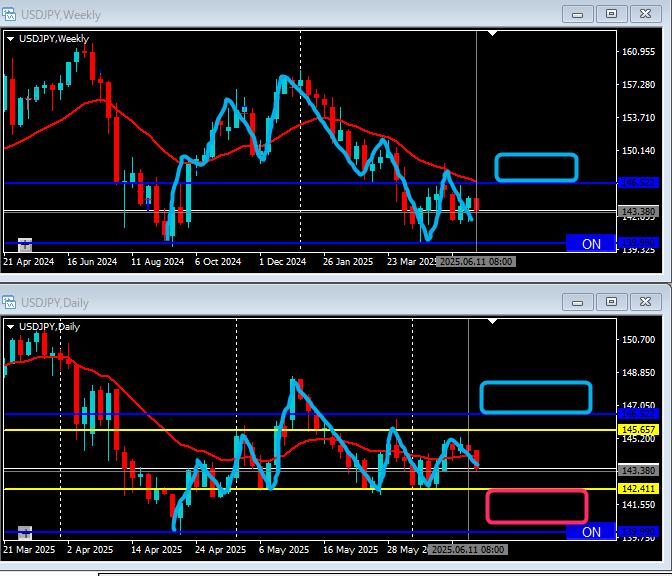Click the 150.700 price scale value in Daily chart
Screen dimensions: 672x576
pyautogui.click(x=638, y=339)
